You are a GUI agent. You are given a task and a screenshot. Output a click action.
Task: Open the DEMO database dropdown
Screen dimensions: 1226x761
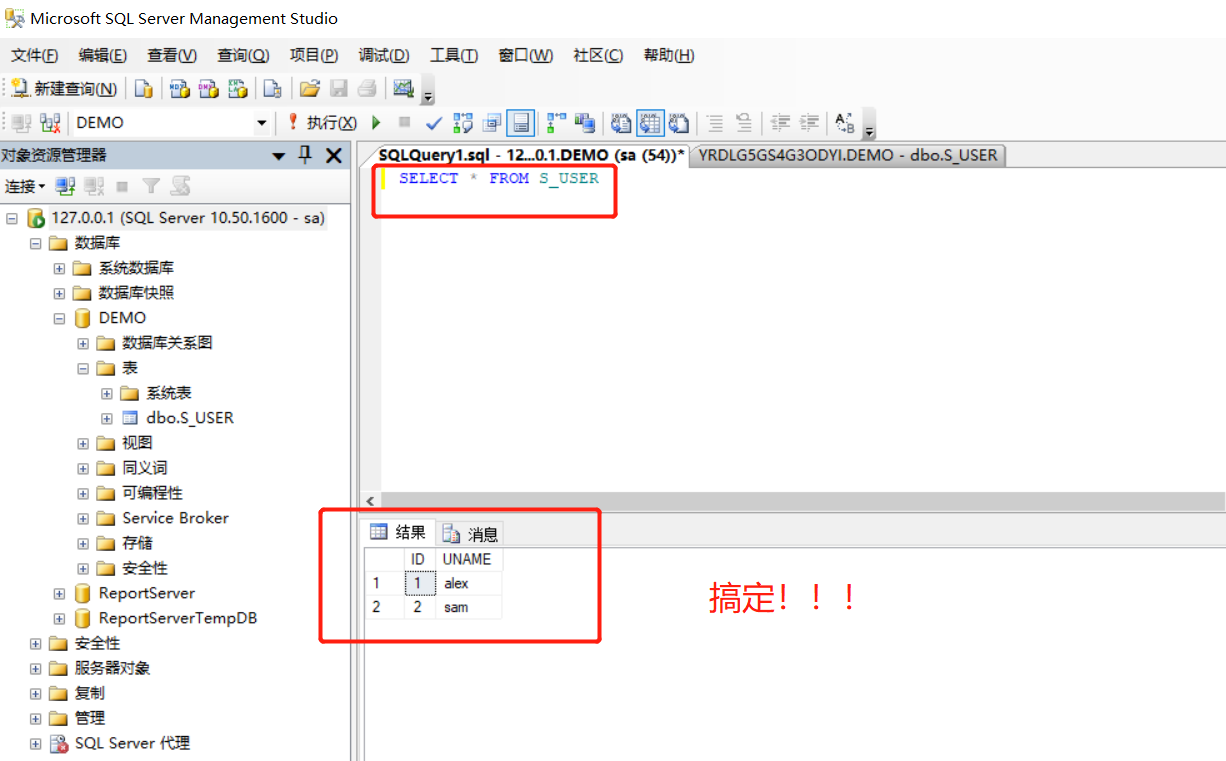tap(262, 123)
